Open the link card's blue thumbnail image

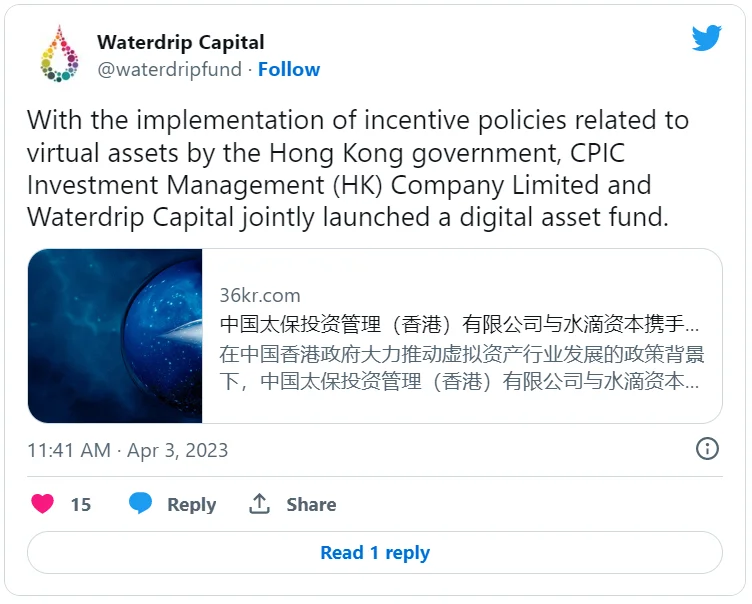(x=115, y=336)
